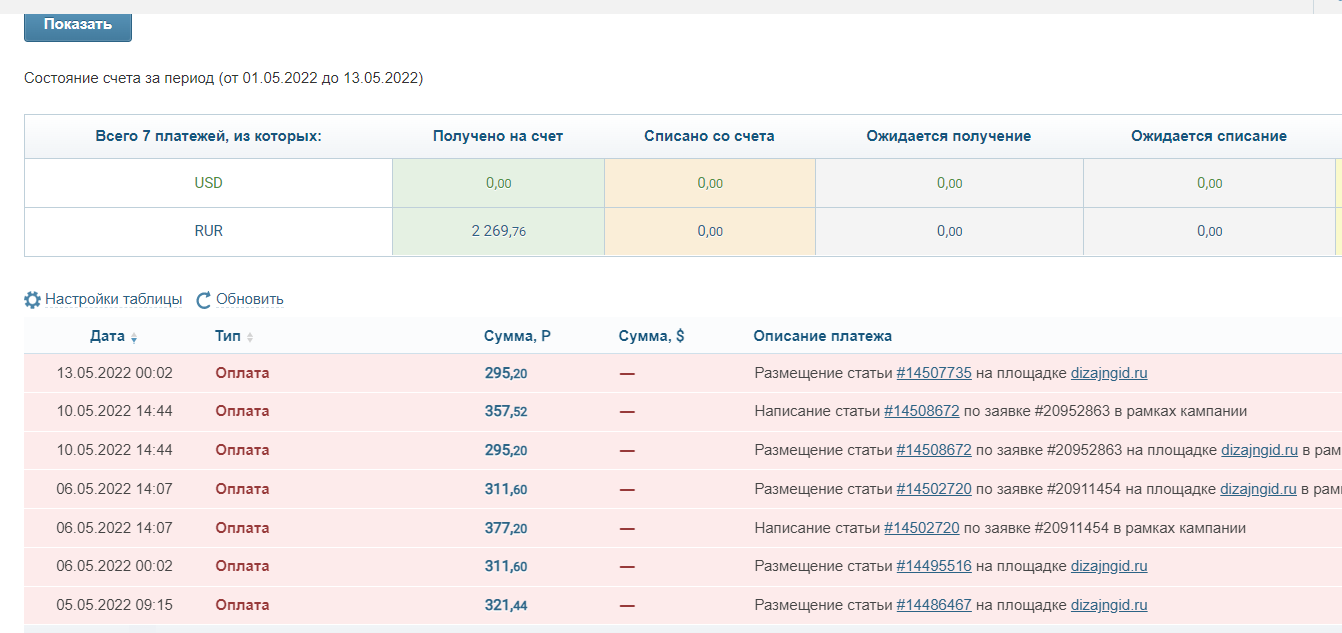
Task: Open #14502720 link in the 377,20 row
Action: click(x=921, y=528)
